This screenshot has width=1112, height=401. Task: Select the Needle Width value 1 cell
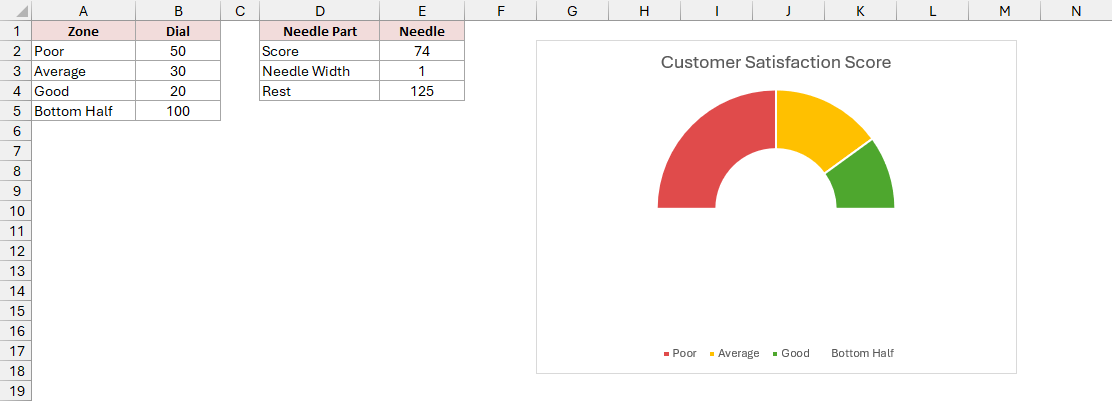point(422,71)
